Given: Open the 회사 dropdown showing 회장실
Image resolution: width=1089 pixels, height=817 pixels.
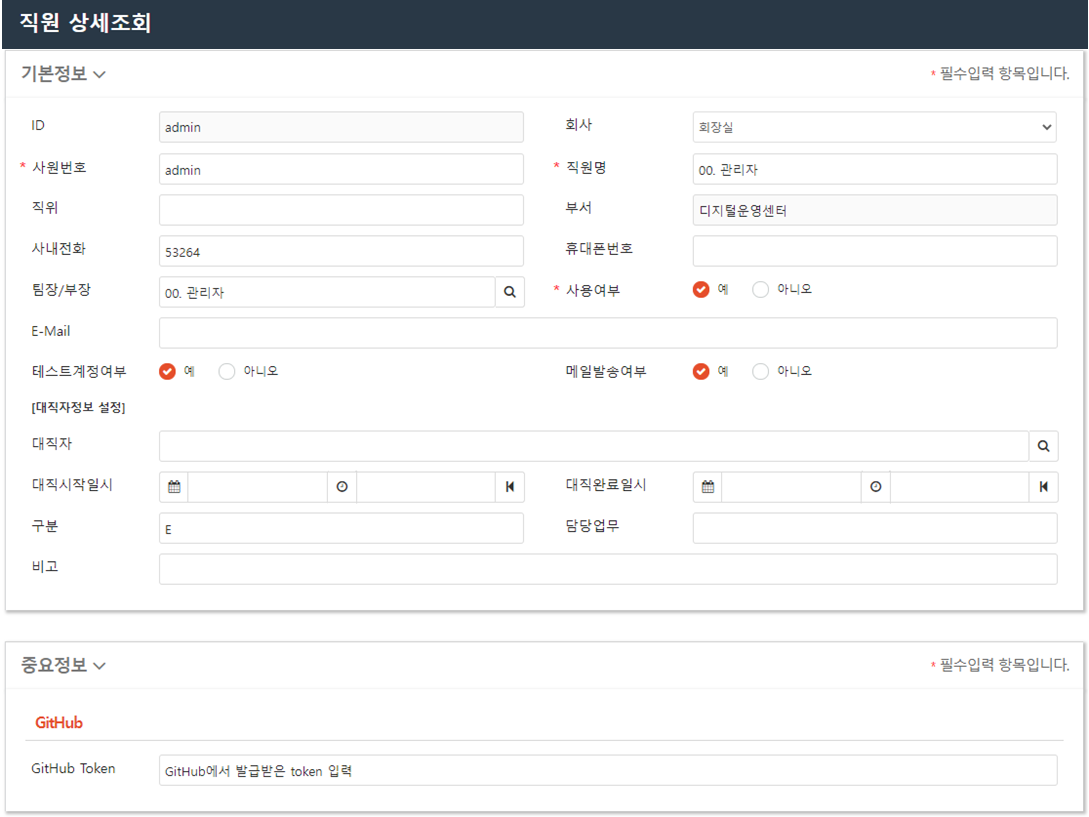Looking at the screenshot, I should pos(874,127).
